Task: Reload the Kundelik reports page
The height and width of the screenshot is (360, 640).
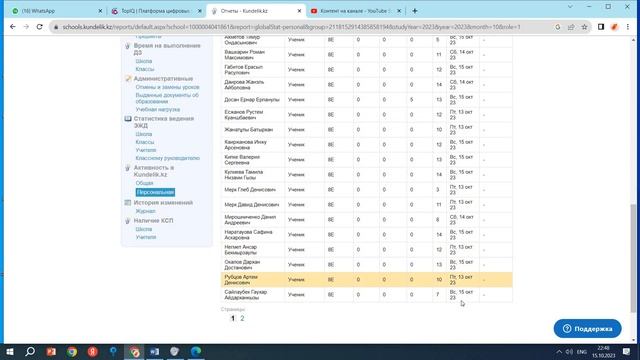Action: [40, 27]
